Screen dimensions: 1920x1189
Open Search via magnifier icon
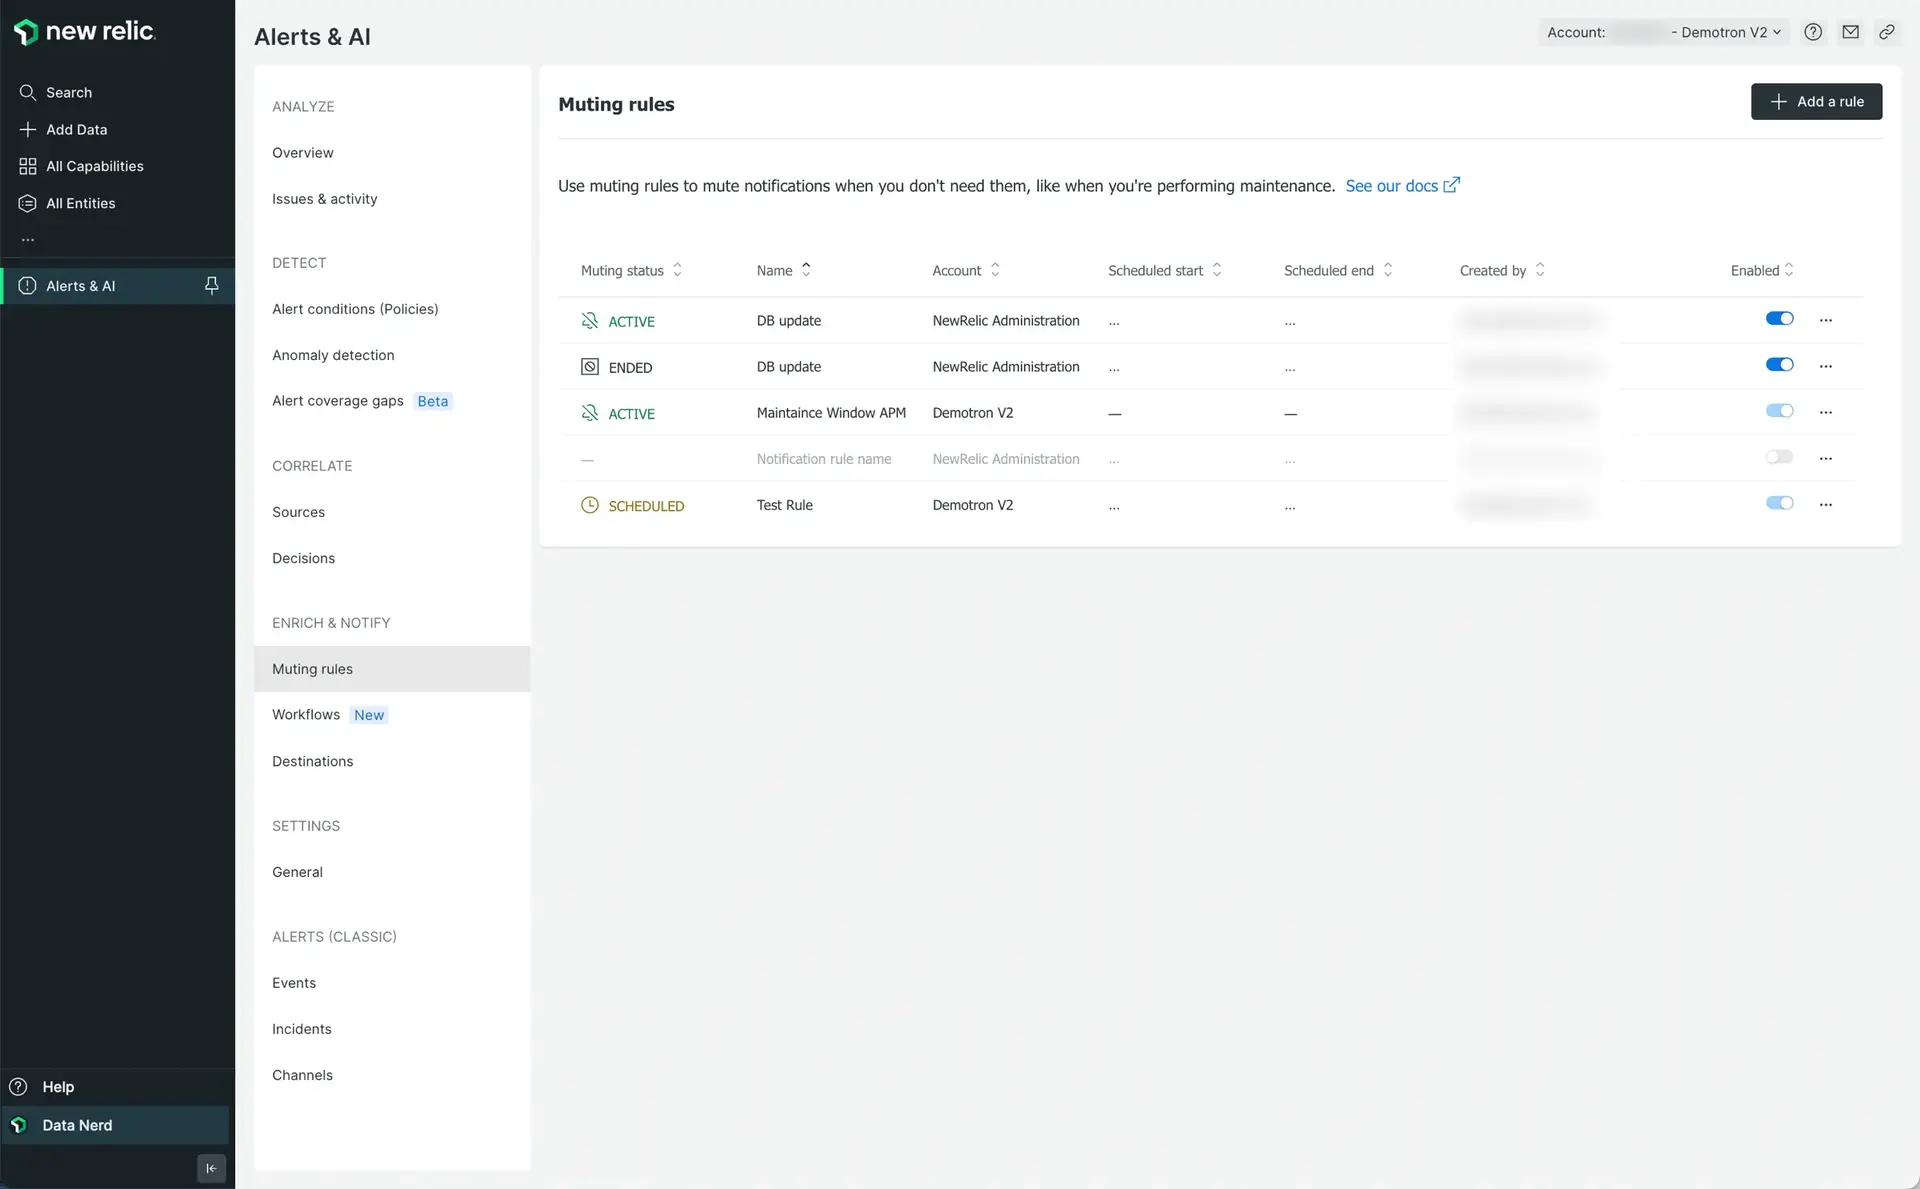coord(28,92)
